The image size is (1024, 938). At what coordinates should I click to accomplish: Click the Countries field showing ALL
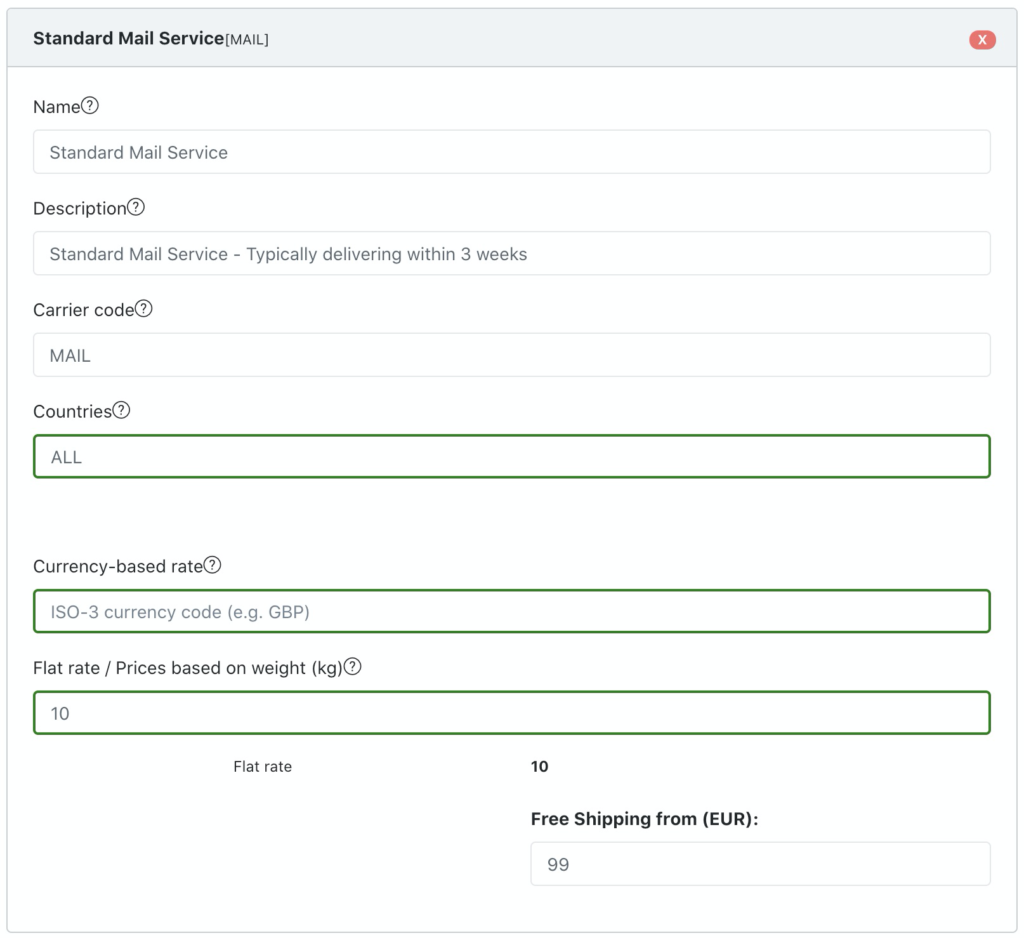coord(511,457)
